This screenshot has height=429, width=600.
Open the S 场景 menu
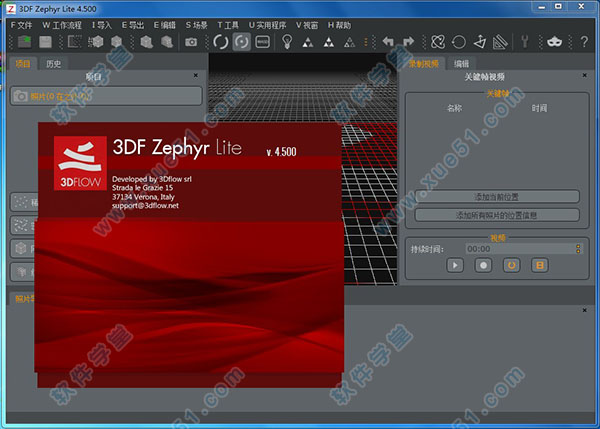(196, 25)
